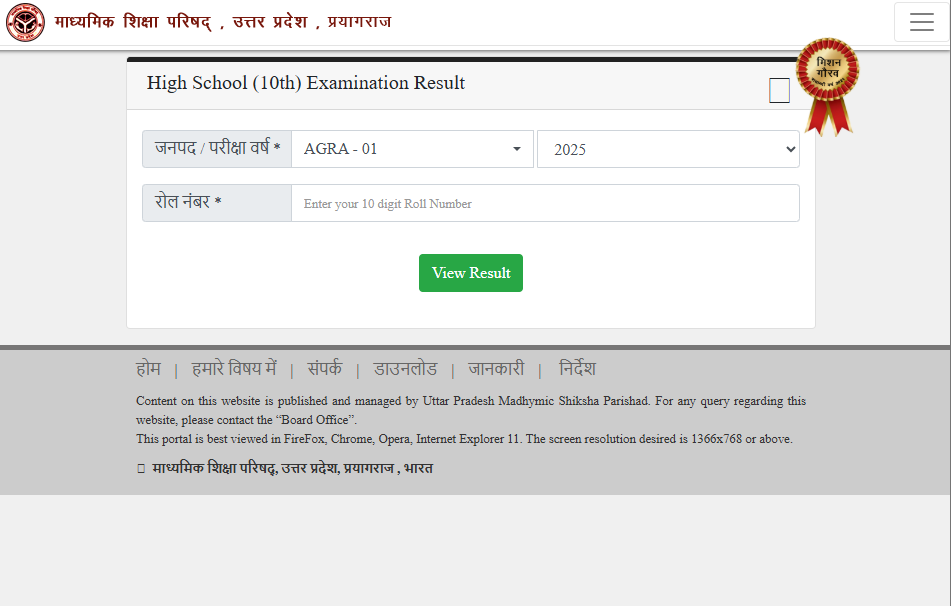Open the निर्देश instructions link
The width and height of the screenshot is (951, 606).
click(577, 369)
